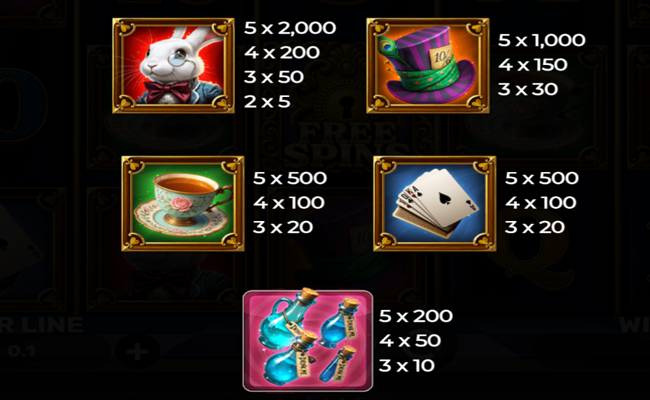Click the potions' 3 x 10 payout
The width and height of the screenshot is (650, 400).
(406, 366)
